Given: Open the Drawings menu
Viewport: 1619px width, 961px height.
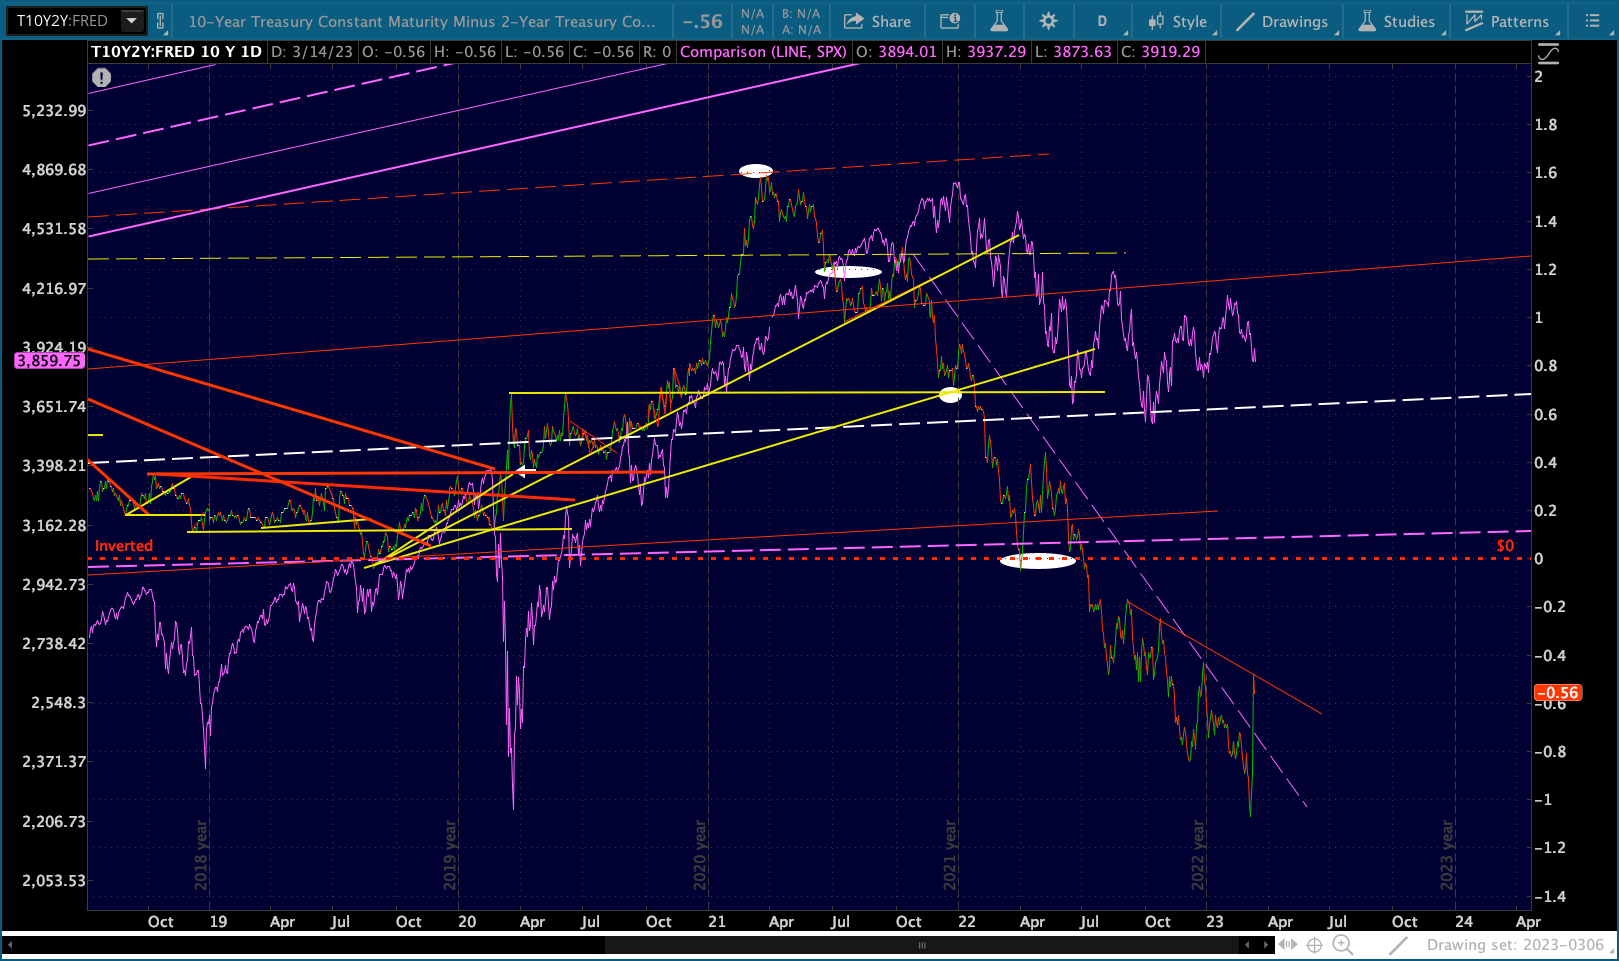Looking at the screenshot, I should click(x=1284, y=21).
